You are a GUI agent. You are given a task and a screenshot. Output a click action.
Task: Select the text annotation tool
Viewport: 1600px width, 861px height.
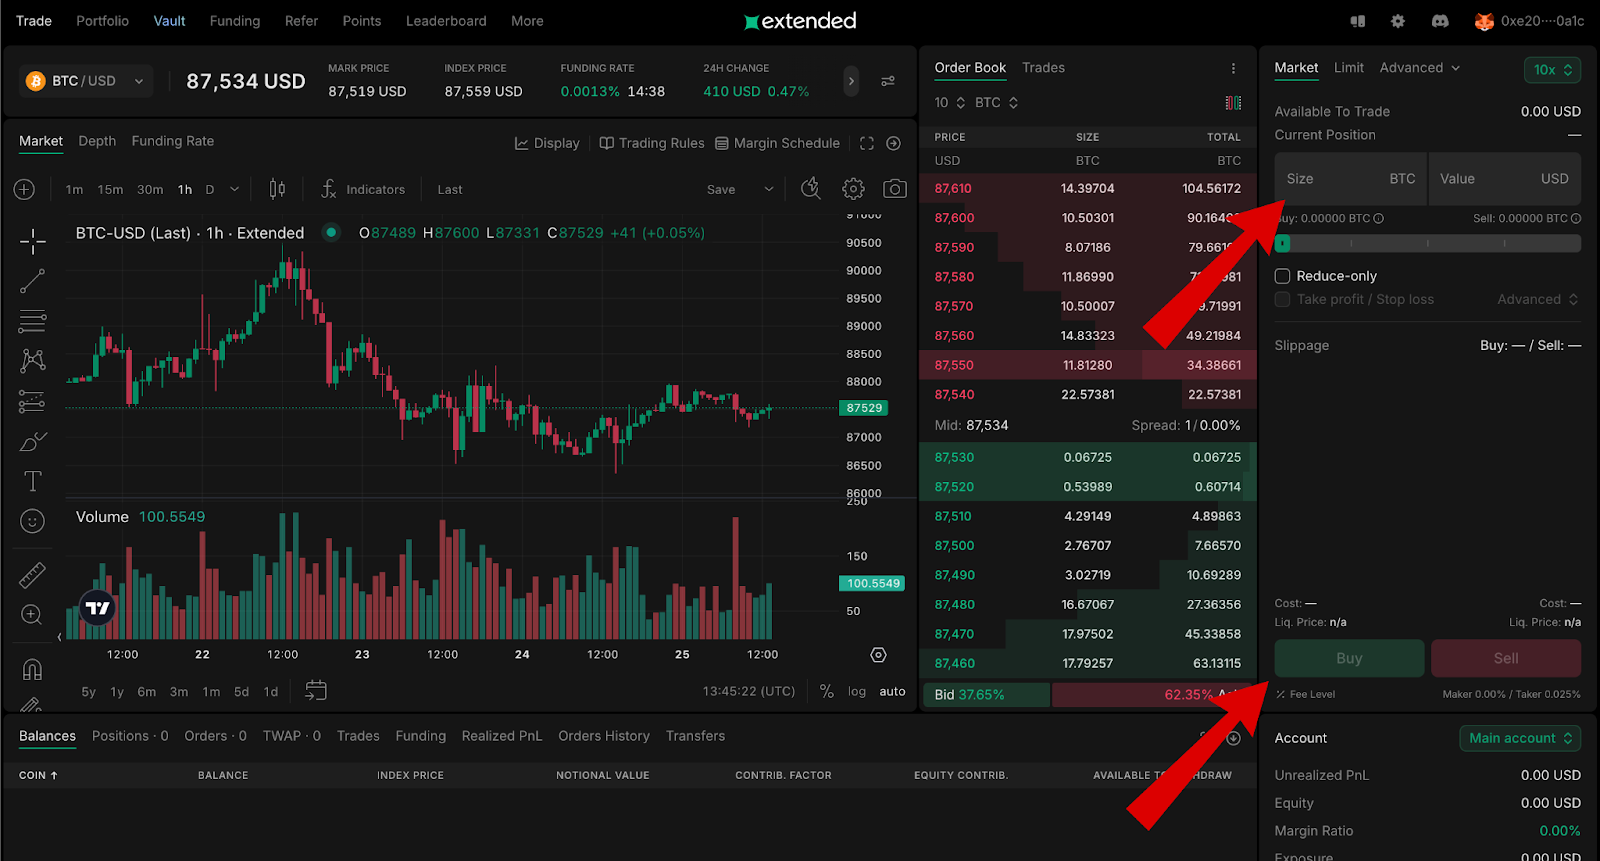[x=32, y=481]
